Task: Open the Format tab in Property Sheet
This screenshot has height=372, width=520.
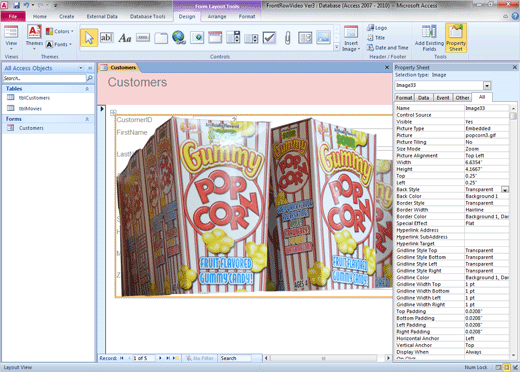Action: (x=404, y=98)
